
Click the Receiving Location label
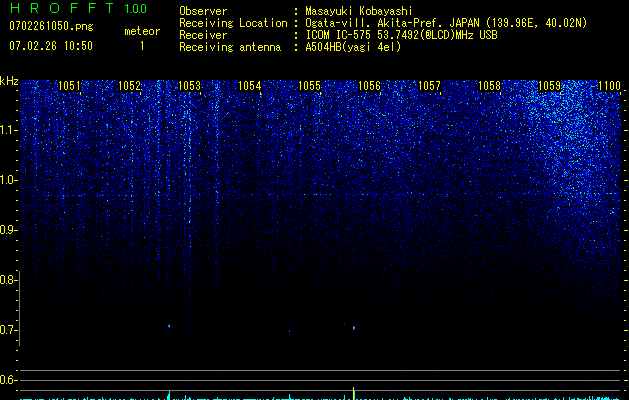(233, 23)
